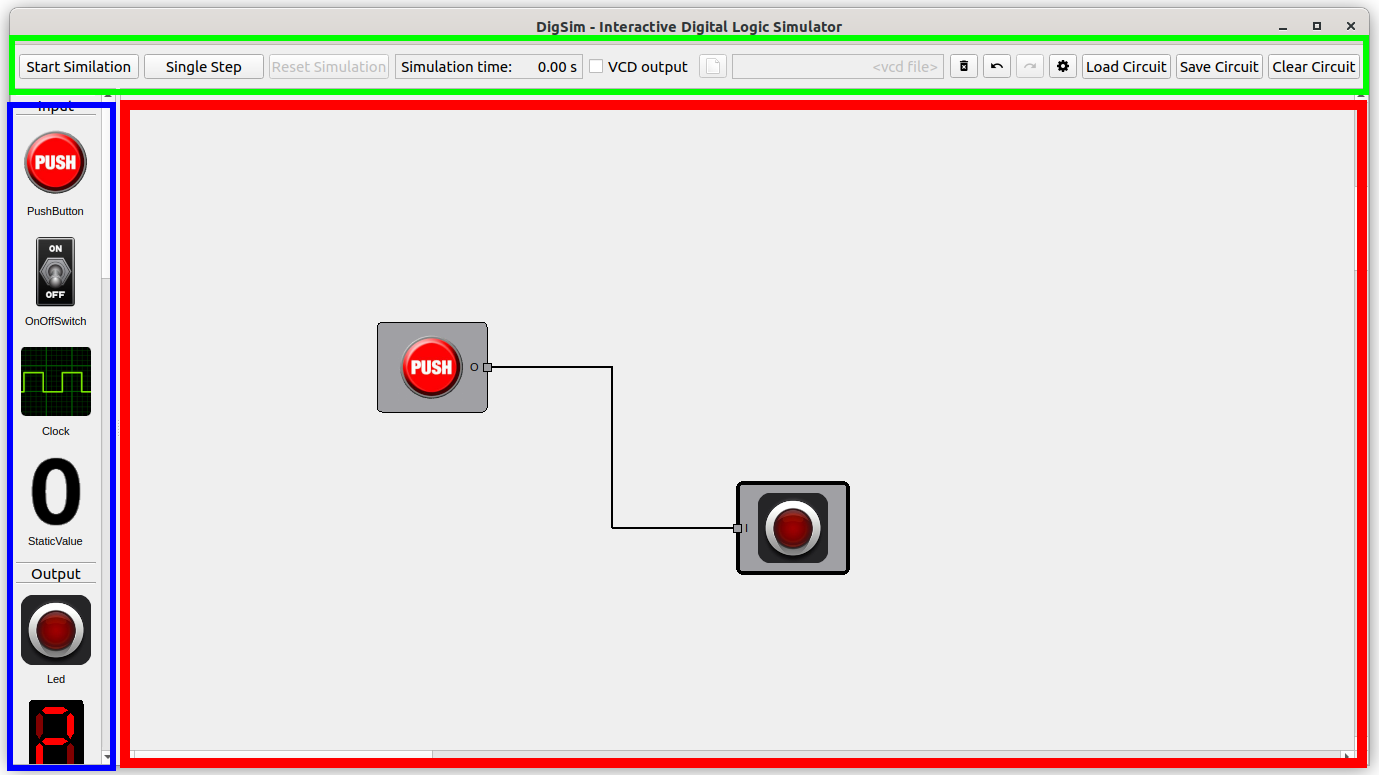The image size is (1379, 775).
Task: Click the output port of the canvas PushButton
Action: pos(487,367)
